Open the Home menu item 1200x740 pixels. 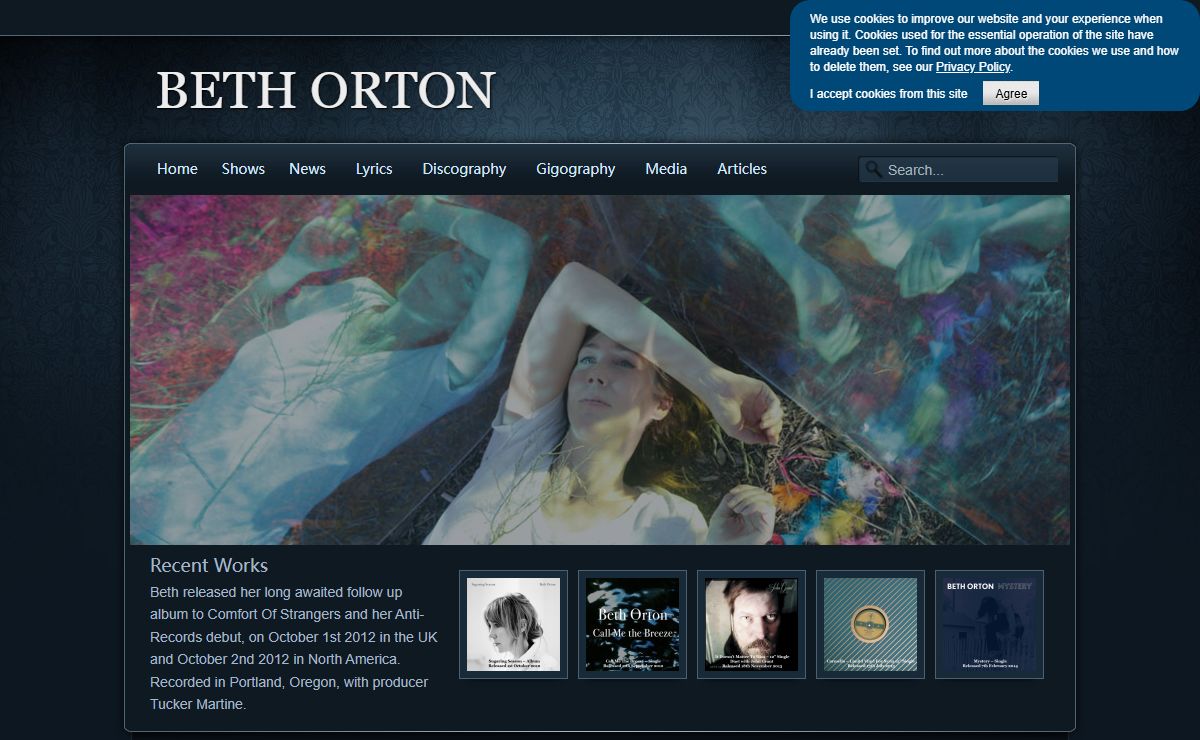pyautogui.click(x=177, y=169)
